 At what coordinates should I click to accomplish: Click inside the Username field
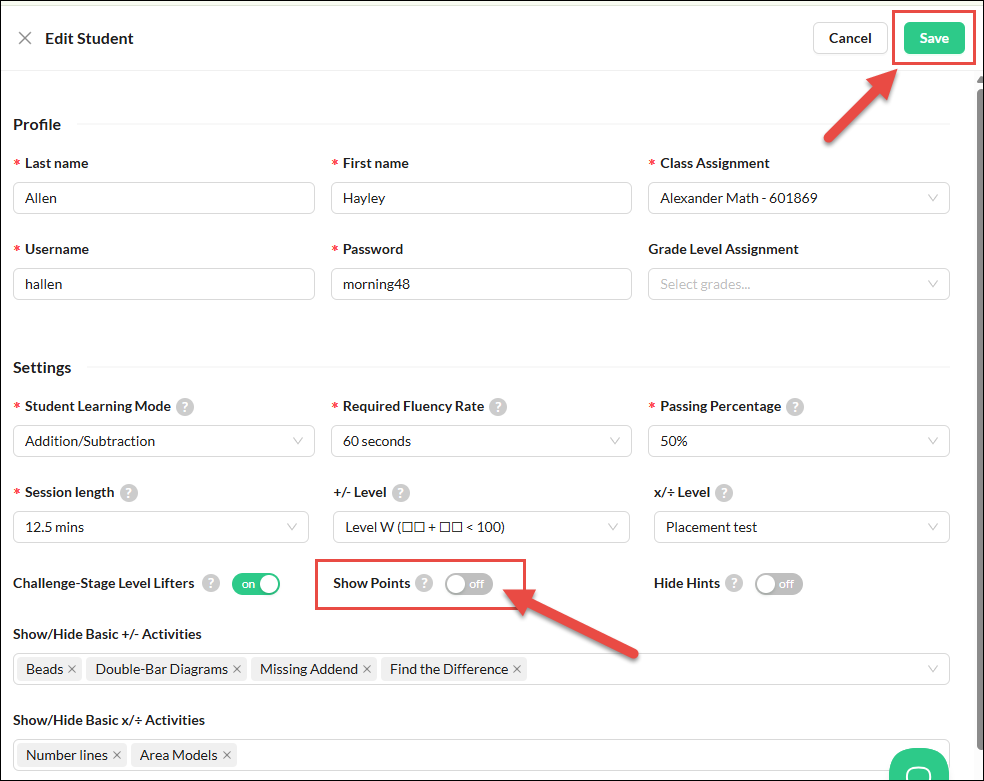point(163,284)
